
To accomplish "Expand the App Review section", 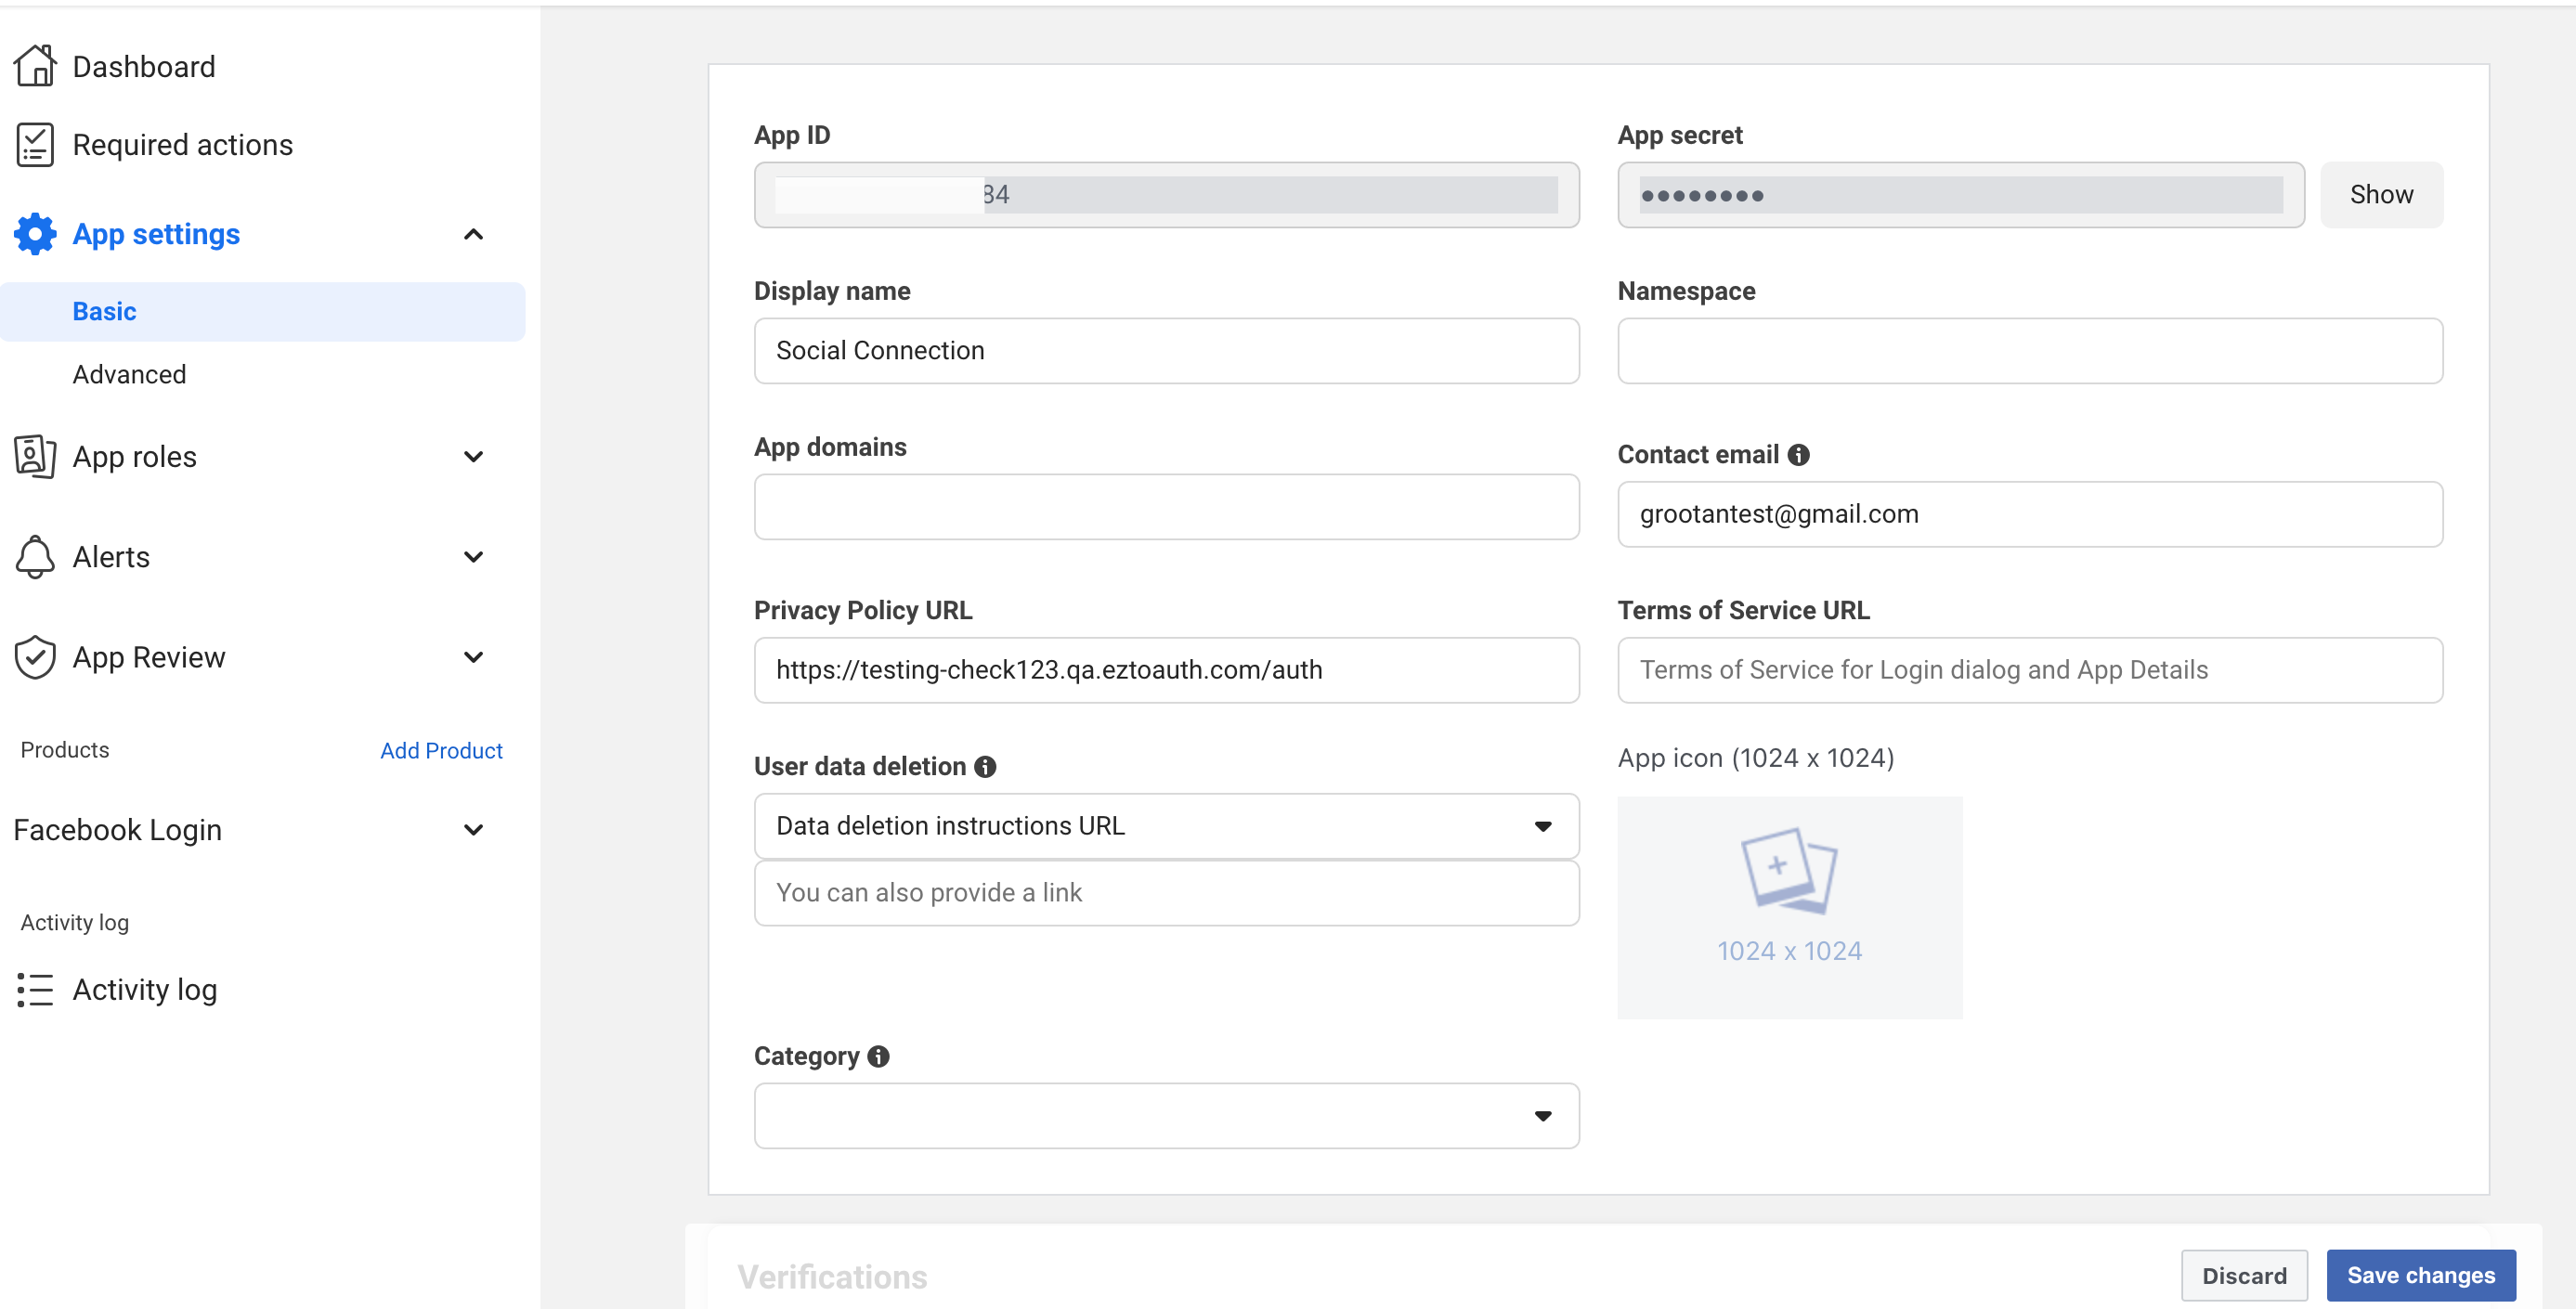I will (x=474, y=657).
